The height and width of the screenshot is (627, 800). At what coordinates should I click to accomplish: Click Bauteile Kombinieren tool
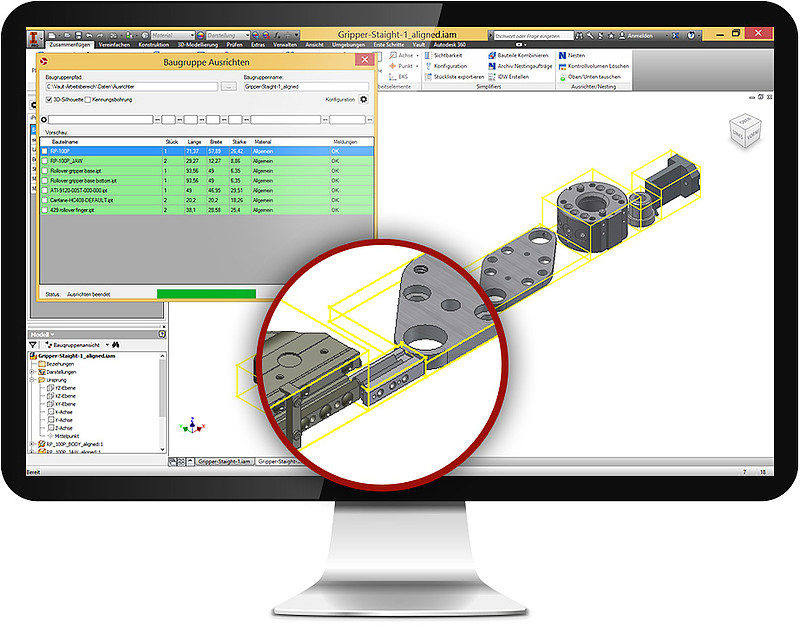pos(518,55)
